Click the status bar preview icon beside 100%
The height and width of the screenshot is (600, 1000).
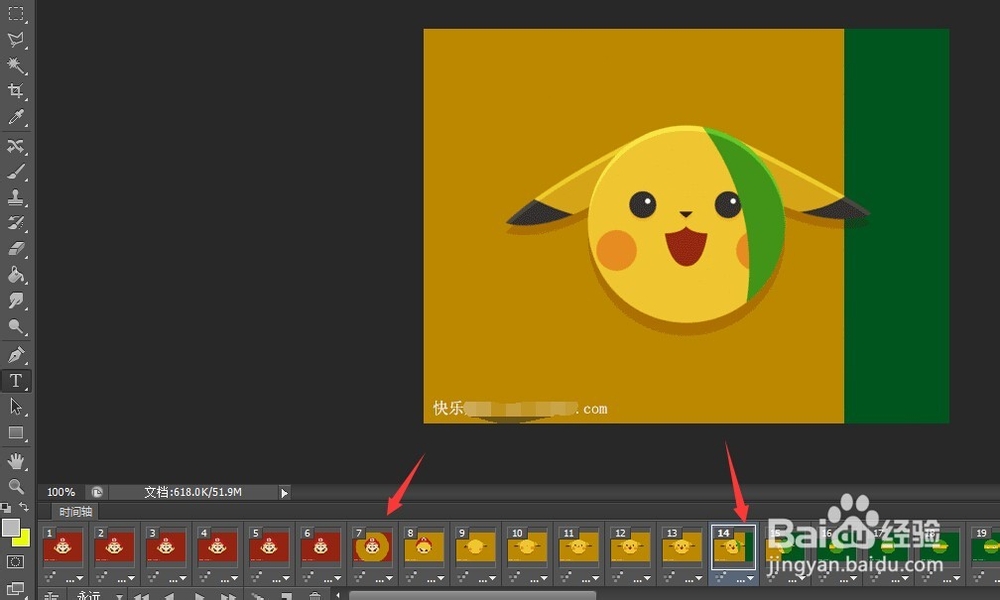pyautogui.click(x=97, y=492)
